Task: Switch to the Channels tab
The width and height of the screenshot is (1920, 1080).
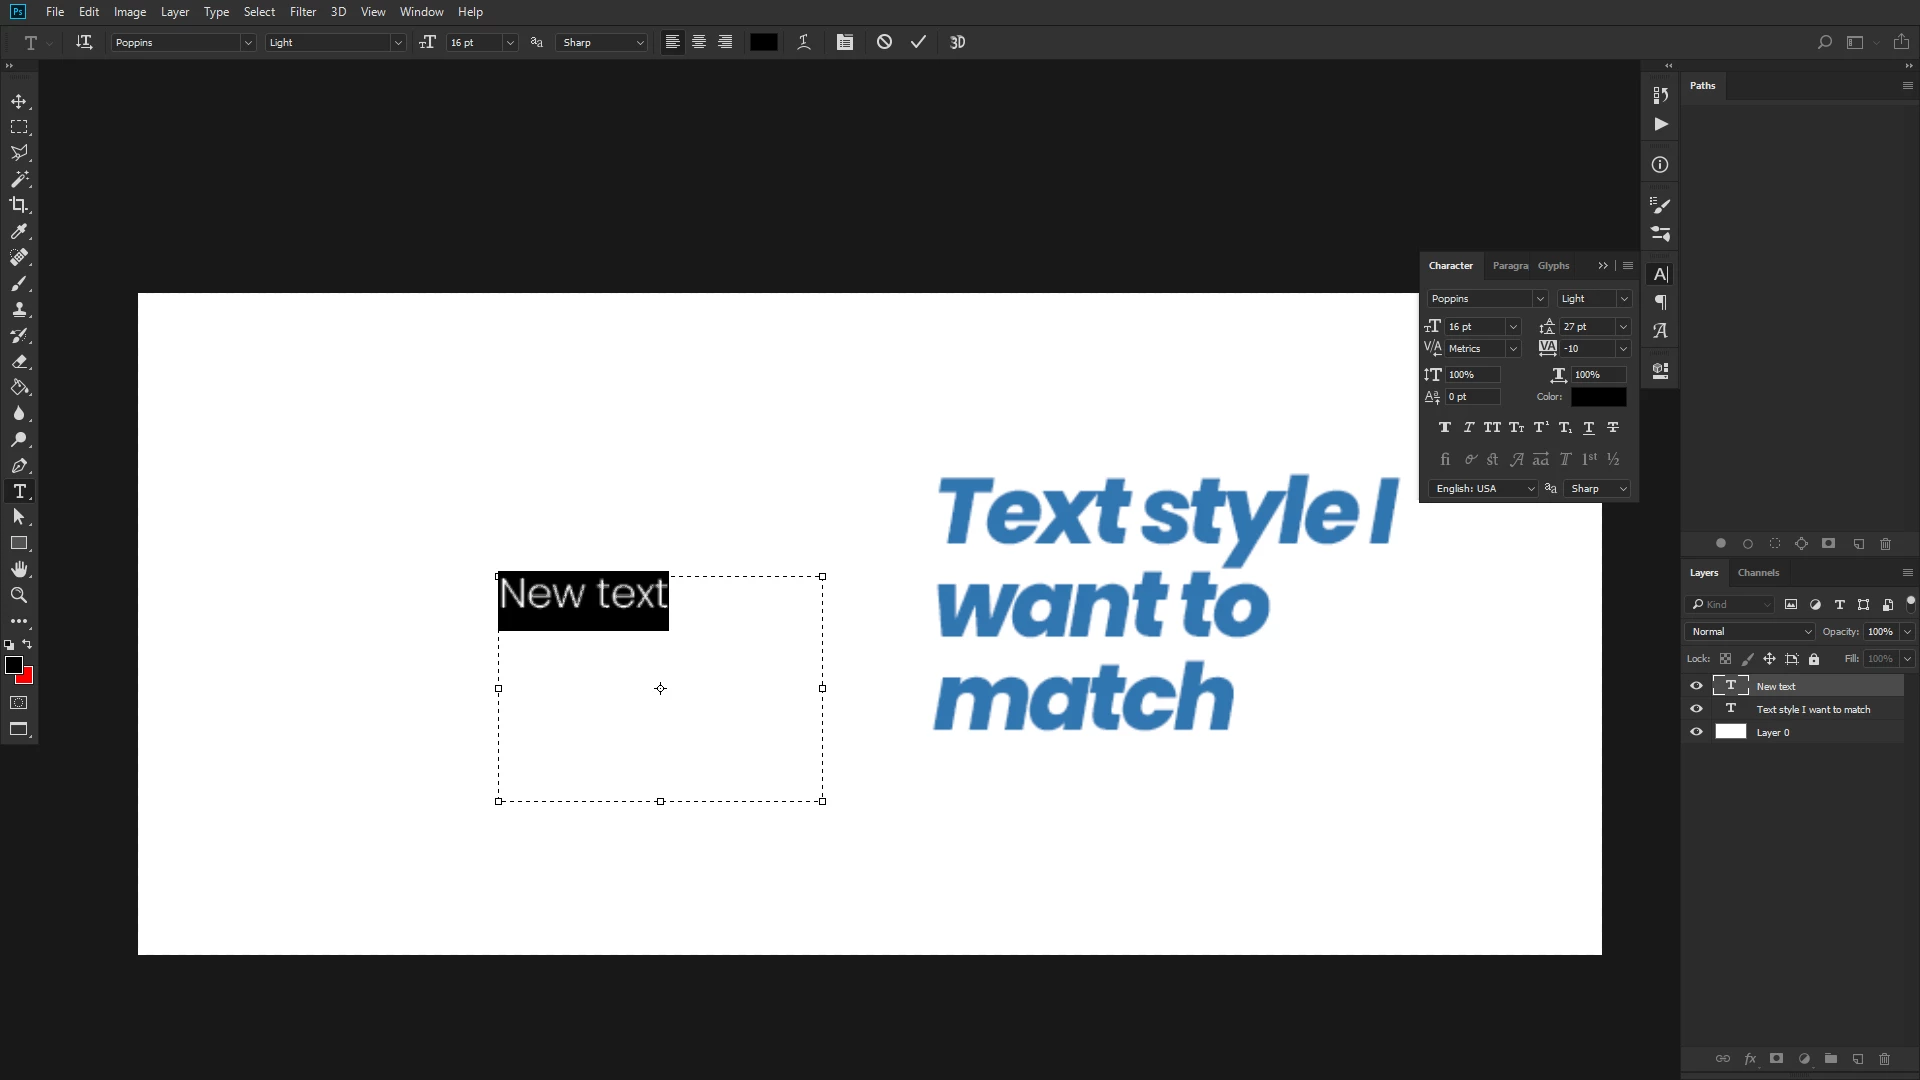Action: [1758, 573]
